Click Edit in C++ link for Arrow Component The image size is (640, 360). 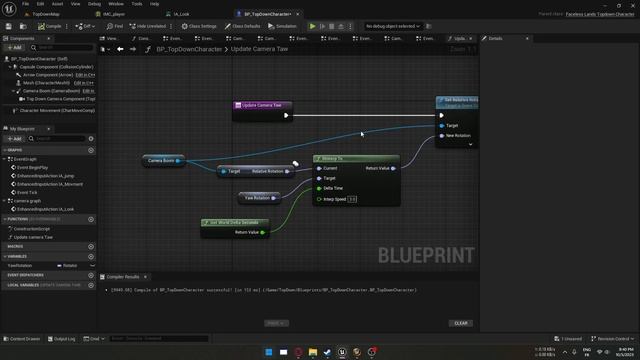[85, 75]
